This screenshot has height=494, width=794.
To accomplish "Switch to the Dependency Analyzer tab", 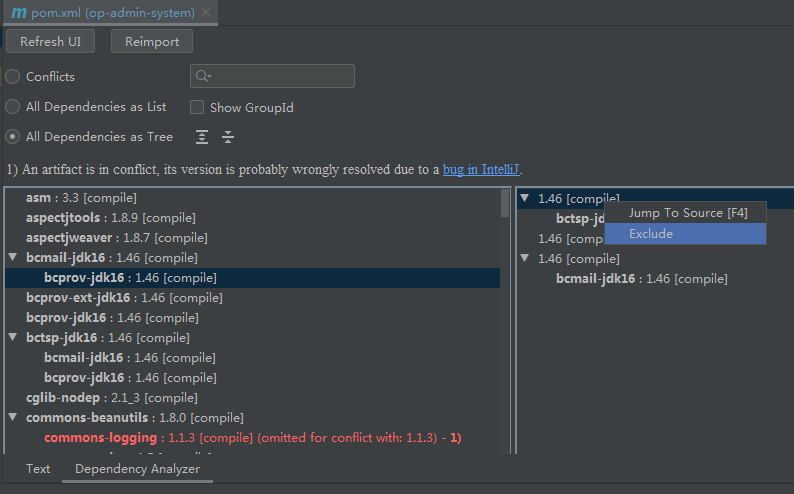I will (x=137, y=469).
